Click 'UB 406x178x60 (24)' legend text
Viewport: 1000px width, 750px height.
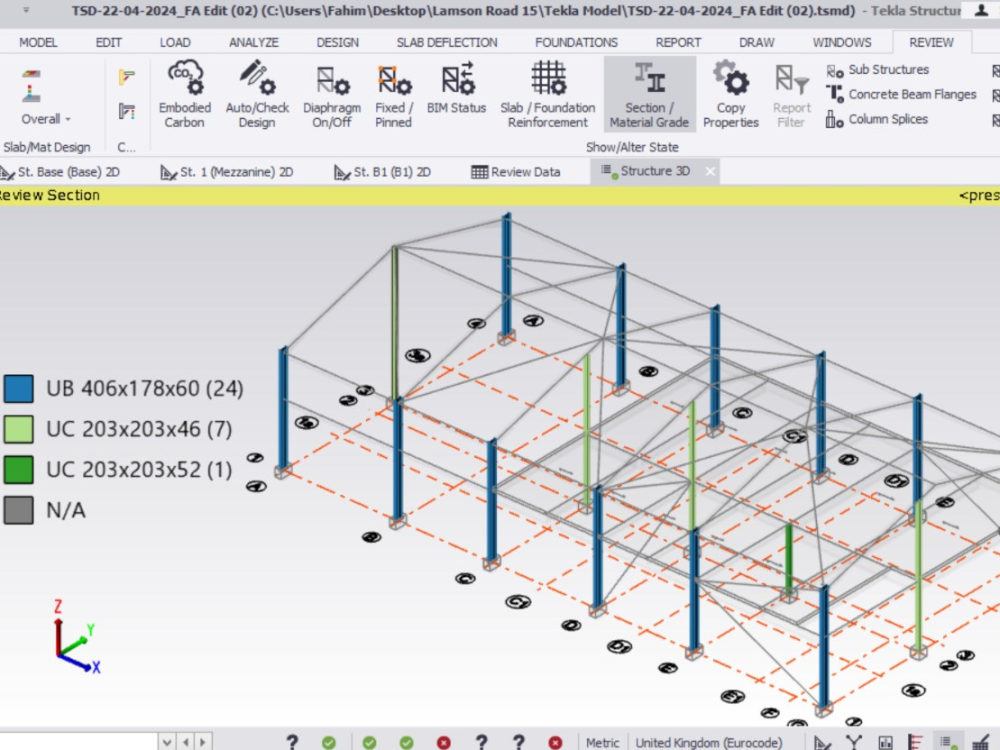pos(145,388)
